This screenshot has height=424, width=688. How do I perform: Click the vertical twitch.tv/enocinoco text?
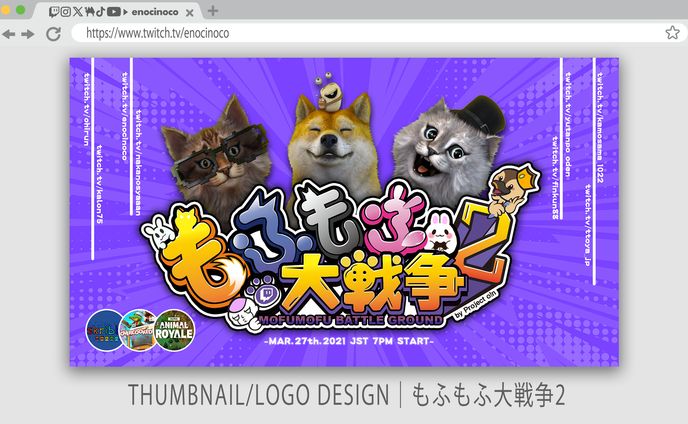[x=125, y=116]
